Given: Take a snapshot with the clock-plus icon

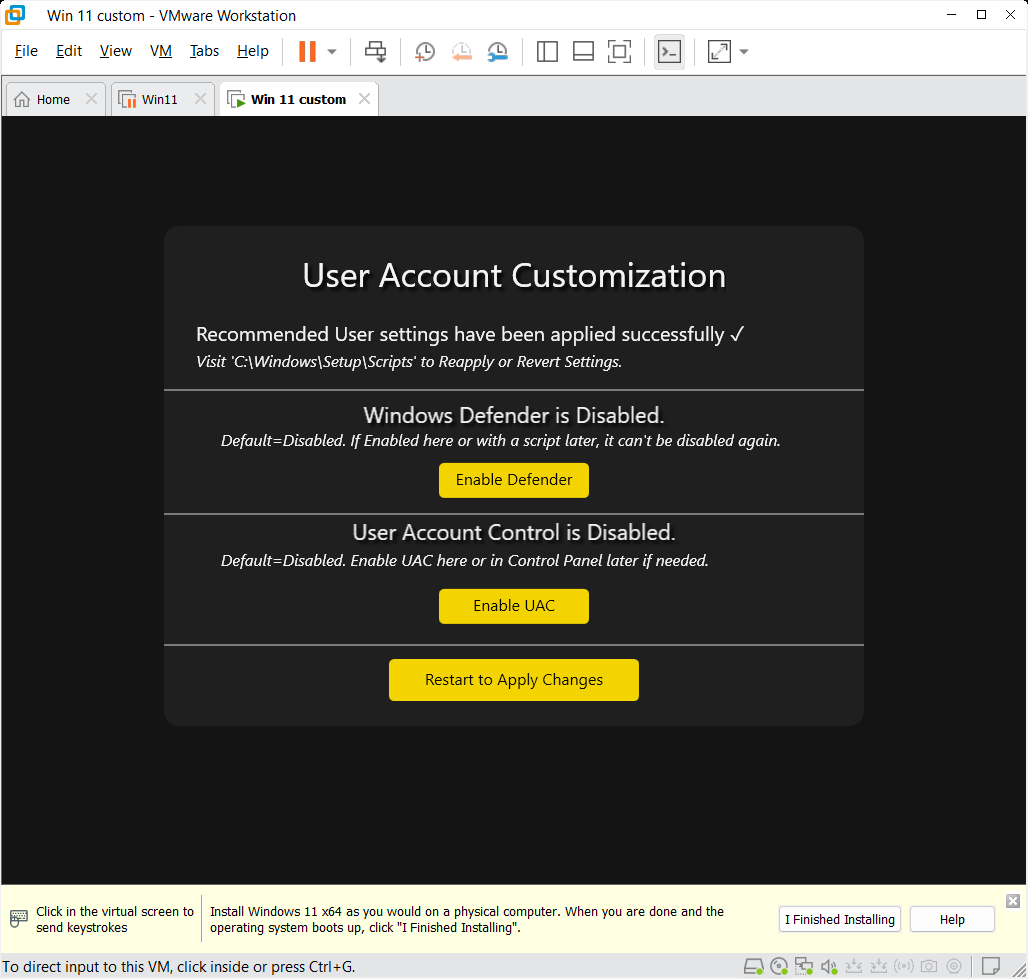Looking at the screenshot, I should 425,51.
